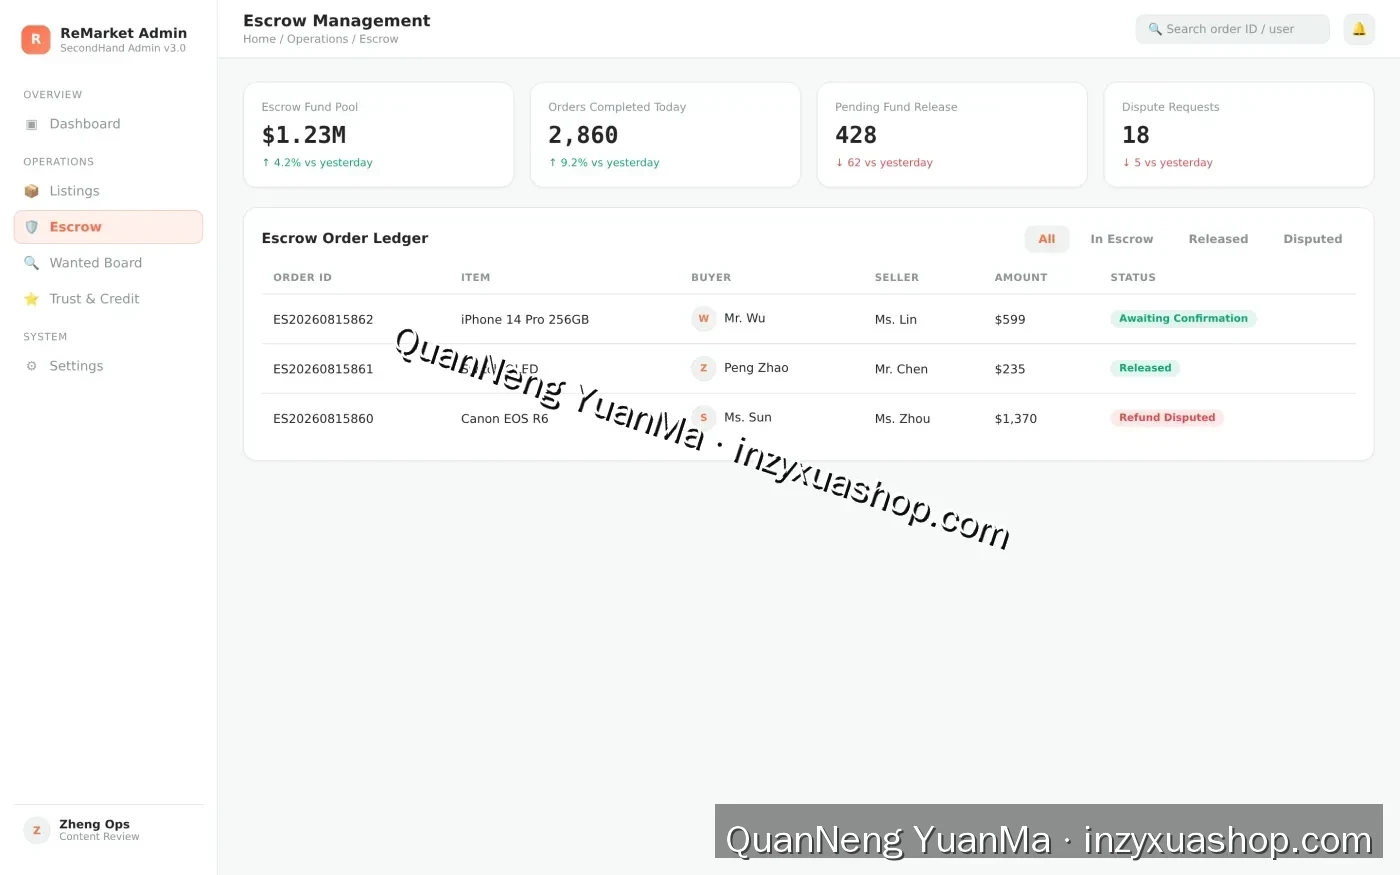This screenshot has height=875, width=1400.
Task: Go to Wanted Board
Action: pyautogui.click(x=108, y=263)
